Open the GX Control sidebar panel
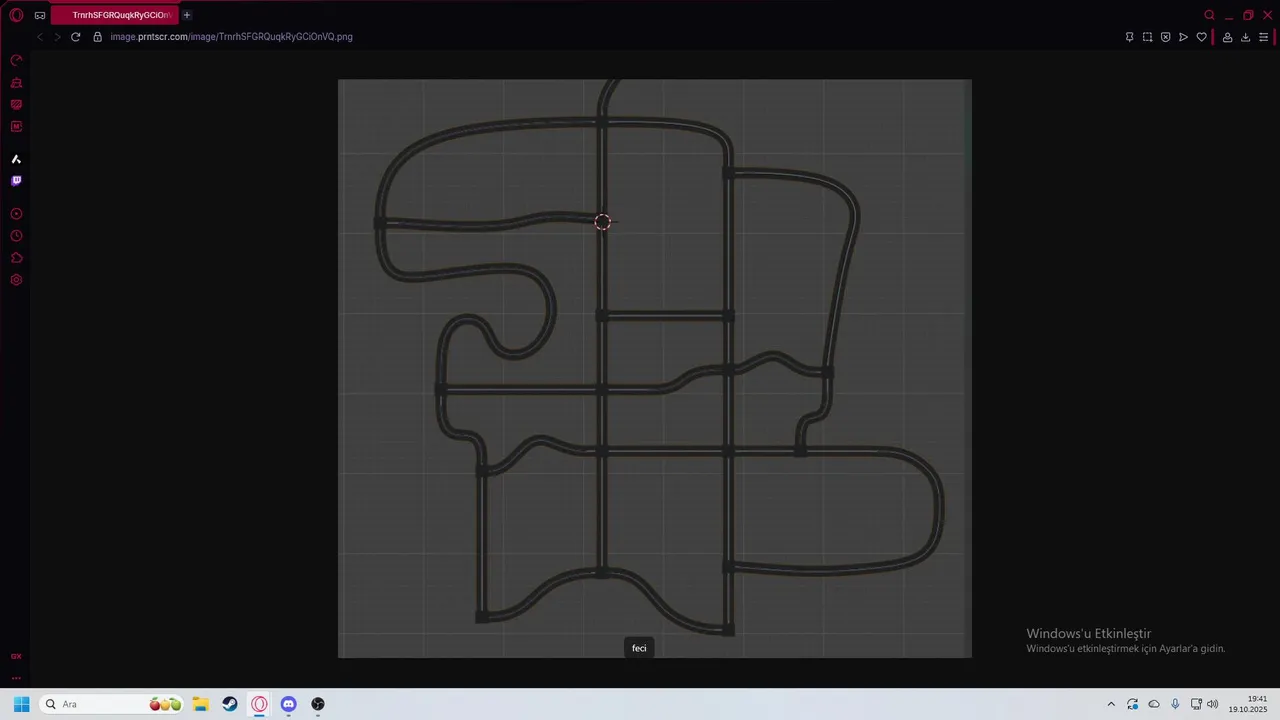The width and height of the screenshot is (1280, 720). [x=16, y=61]
